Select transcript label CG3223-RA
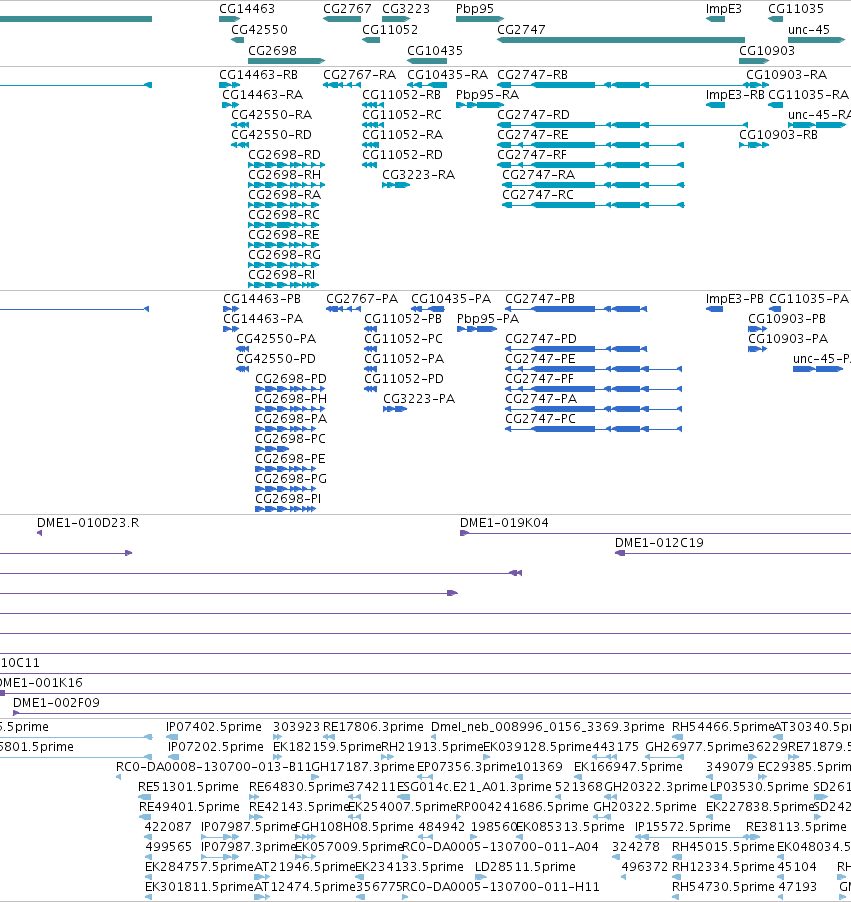The width and height of the screenshot is (851, 902). coord(418,174)
